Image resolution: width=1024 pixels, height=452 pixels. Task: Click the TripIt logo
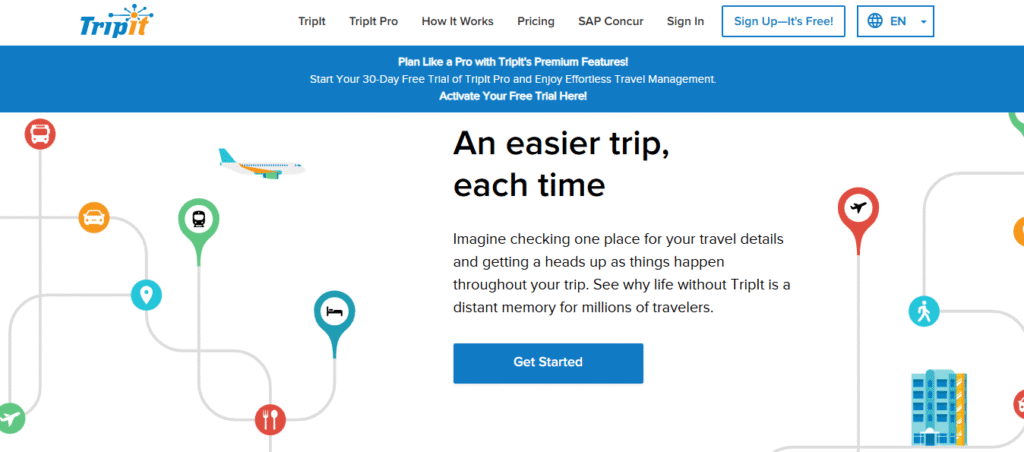[x=116, y=21]
